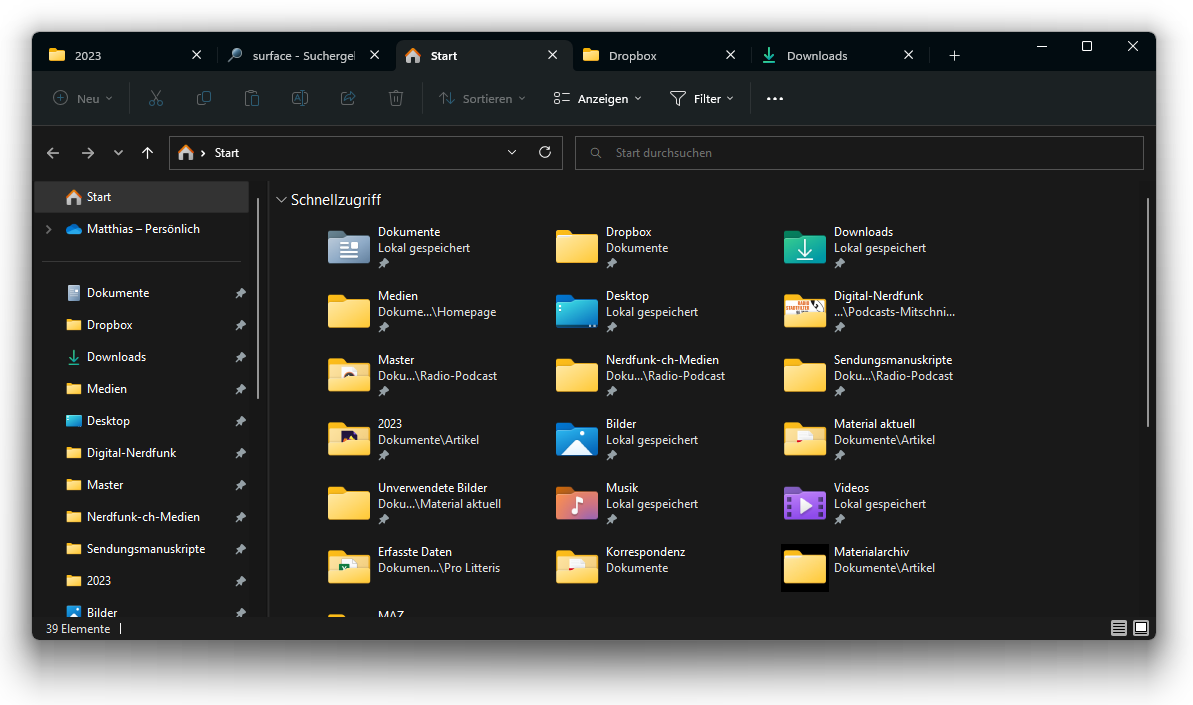Go back with the left arrow
Image resolution: width=1193 pixels, height=705 pixels.
pos(53,153)
